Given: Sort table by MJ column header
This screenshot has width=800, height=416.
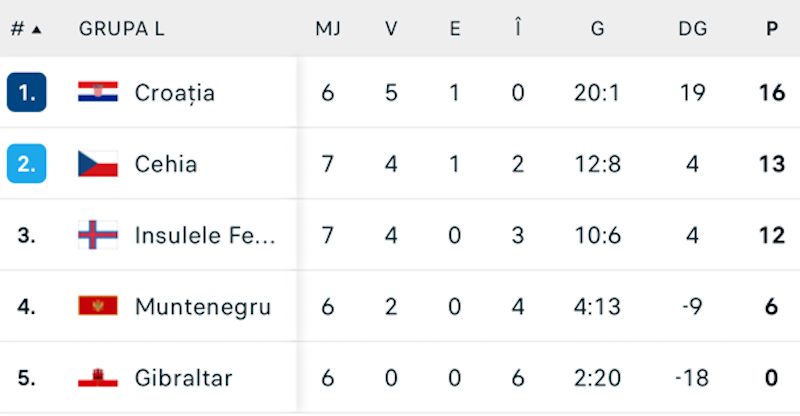Looking at the screenshot, I should 328,29.
